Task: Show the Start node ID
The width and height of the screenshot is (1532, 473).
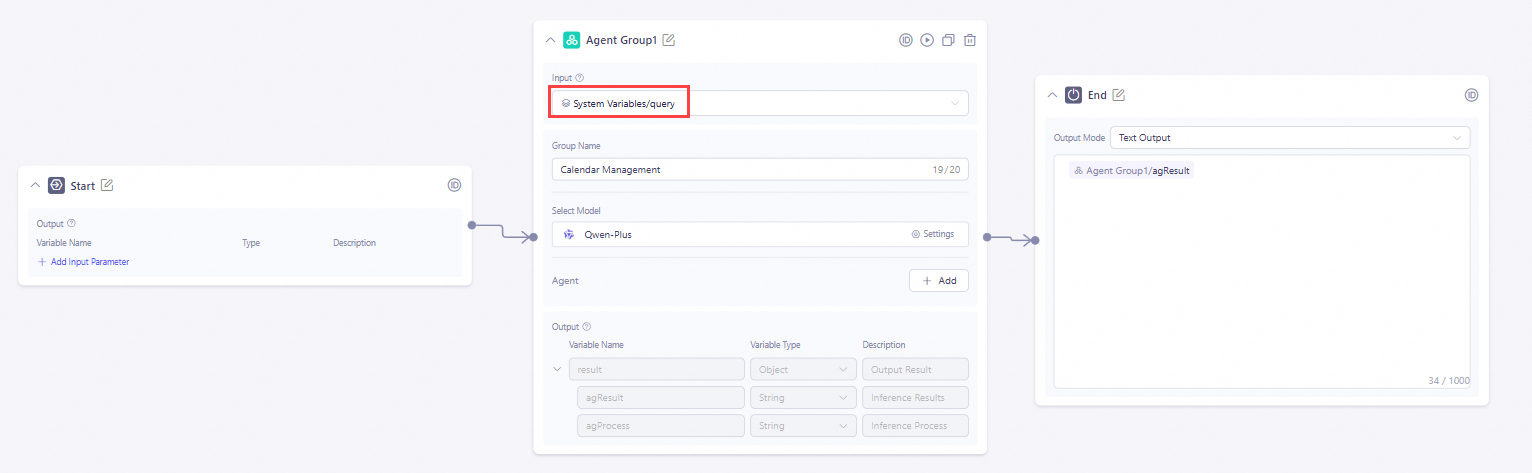Action: pos(454,185)
